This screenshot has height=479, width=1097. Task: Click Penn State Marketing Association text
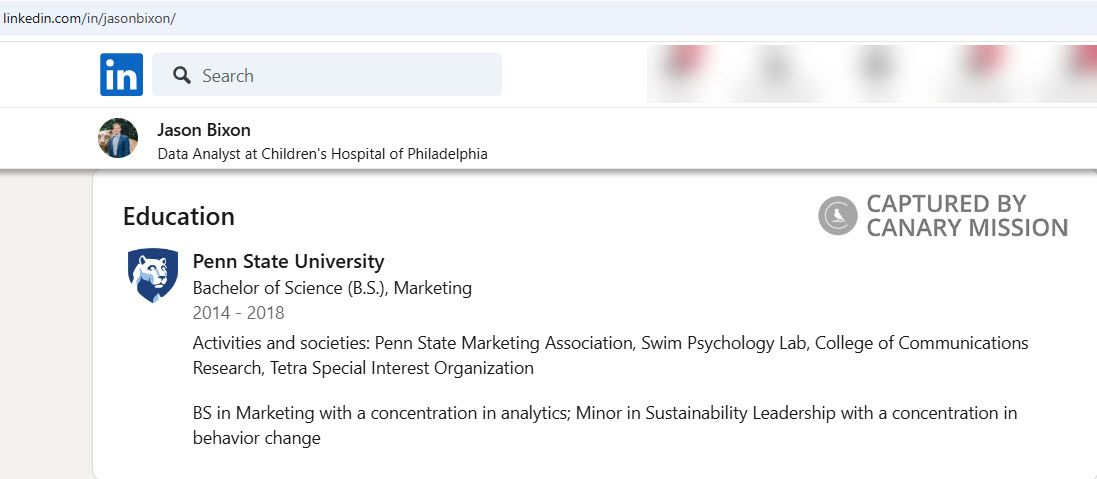[505, 343]
